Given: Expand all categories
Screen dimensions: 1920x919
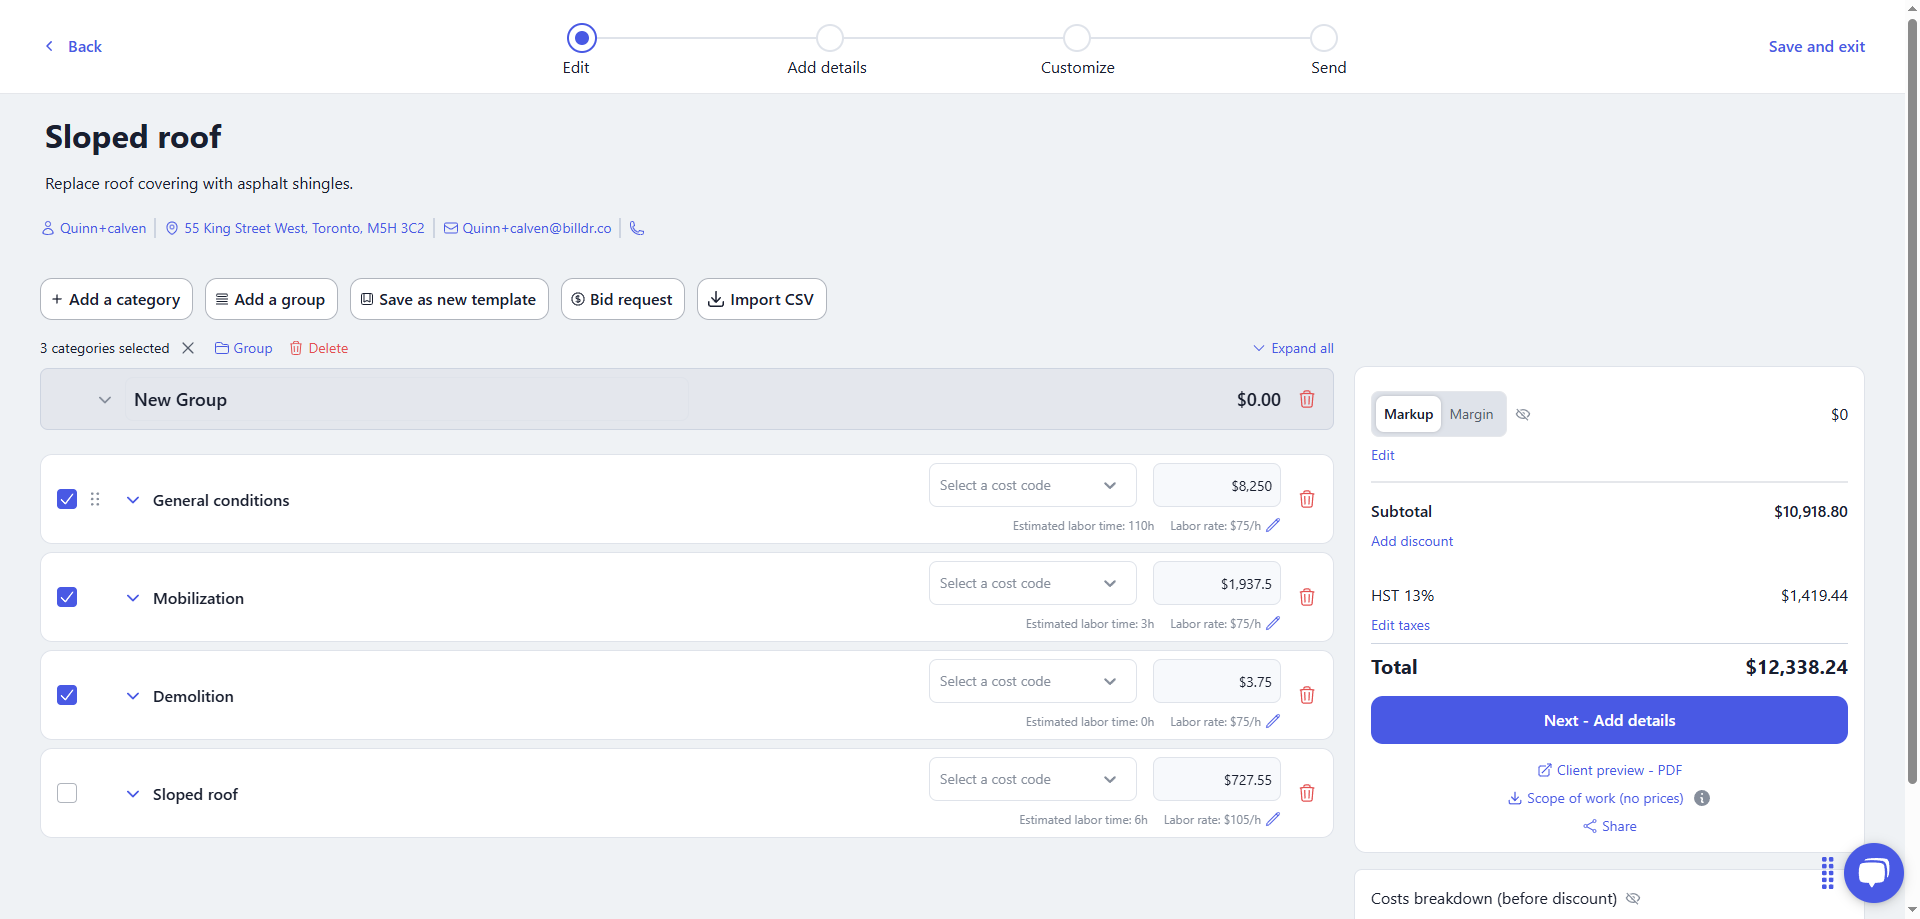Looking at the screenshot, I should point(1293,348).
